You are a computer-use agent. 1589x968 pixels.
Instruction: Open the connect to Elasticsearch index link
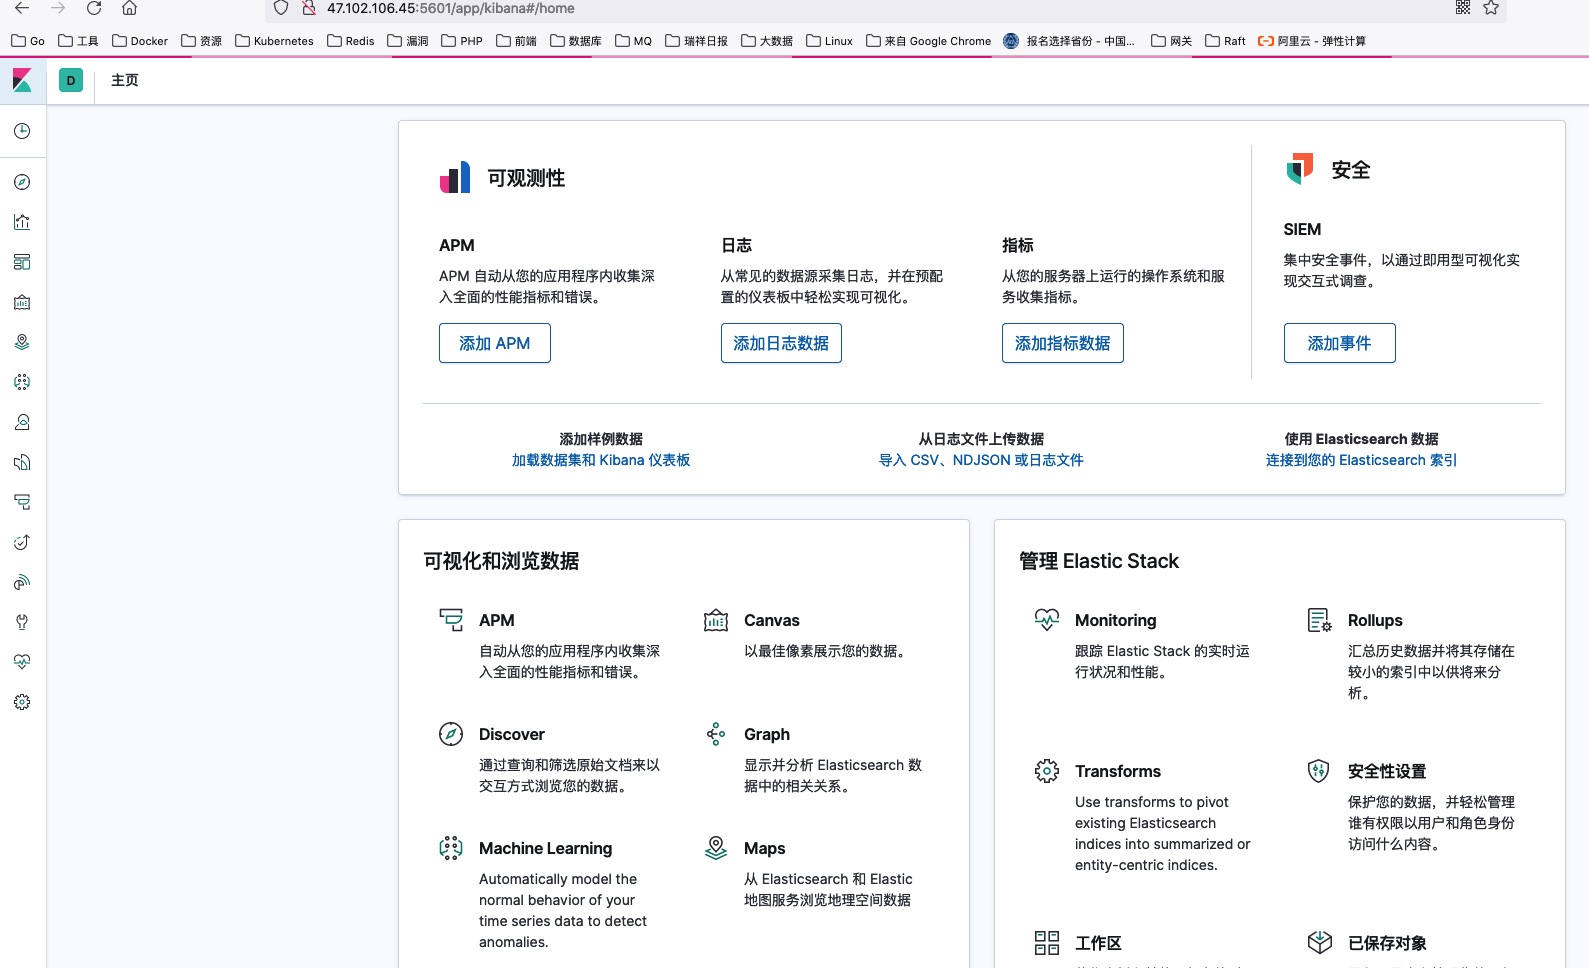[x=1362, y=460]
